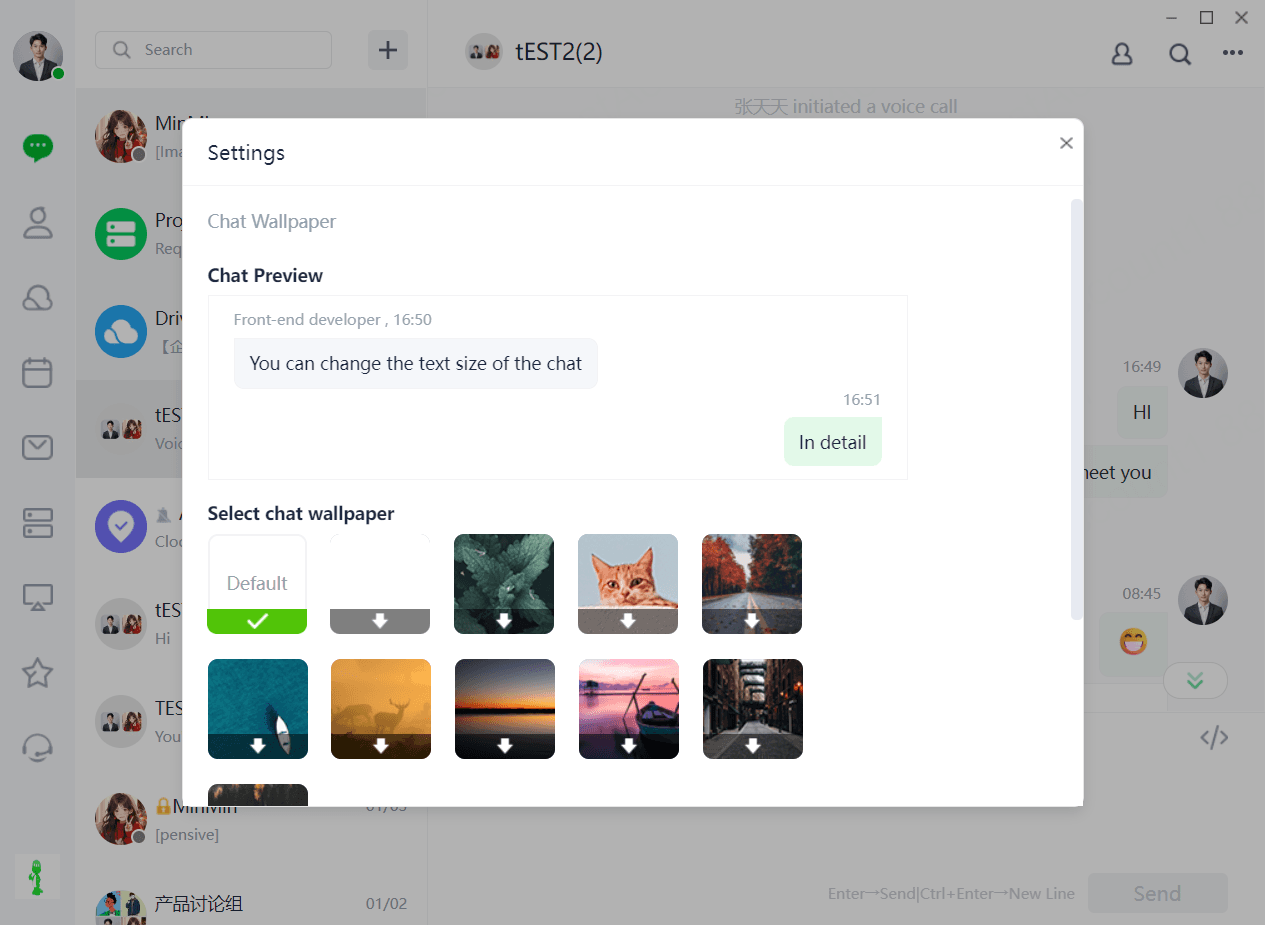
Task: Select the autumn road wallpaper
Action: coord(752,584)
